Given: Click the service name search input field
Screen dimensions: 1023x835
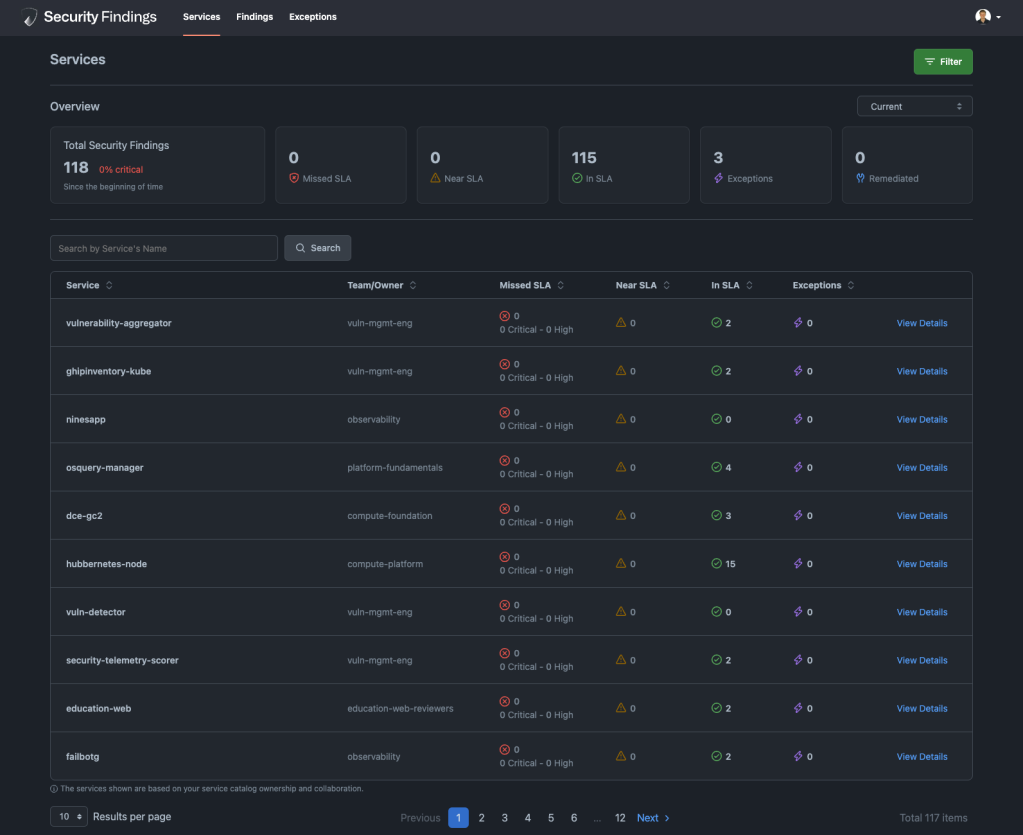Looking at the screenshot, I should coord(163,247).
